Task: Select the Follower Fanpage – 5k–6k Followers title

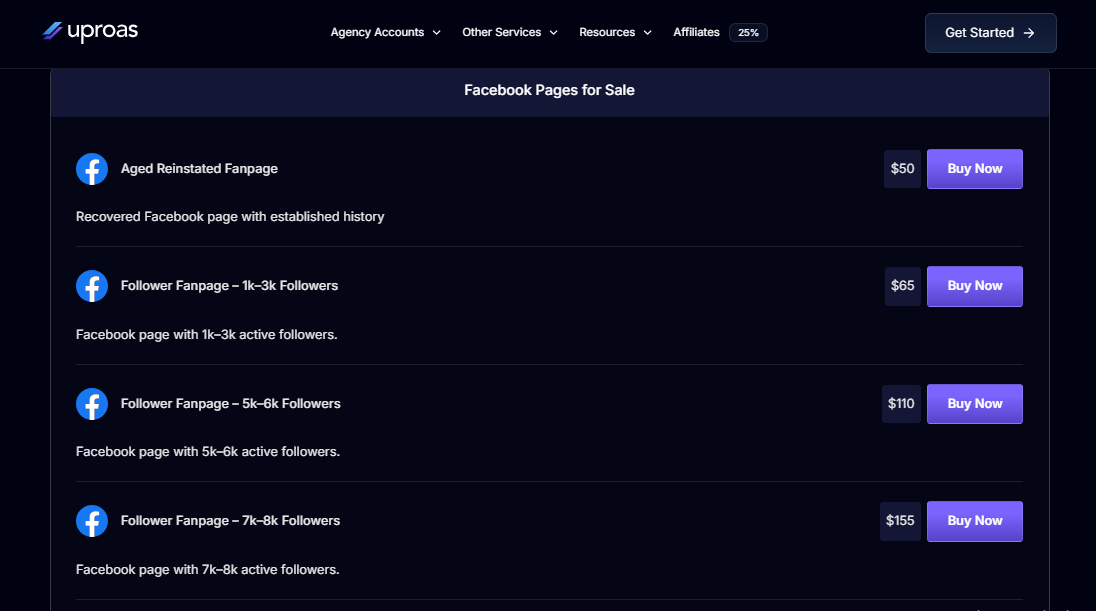Action: click(x=230, y=404)
